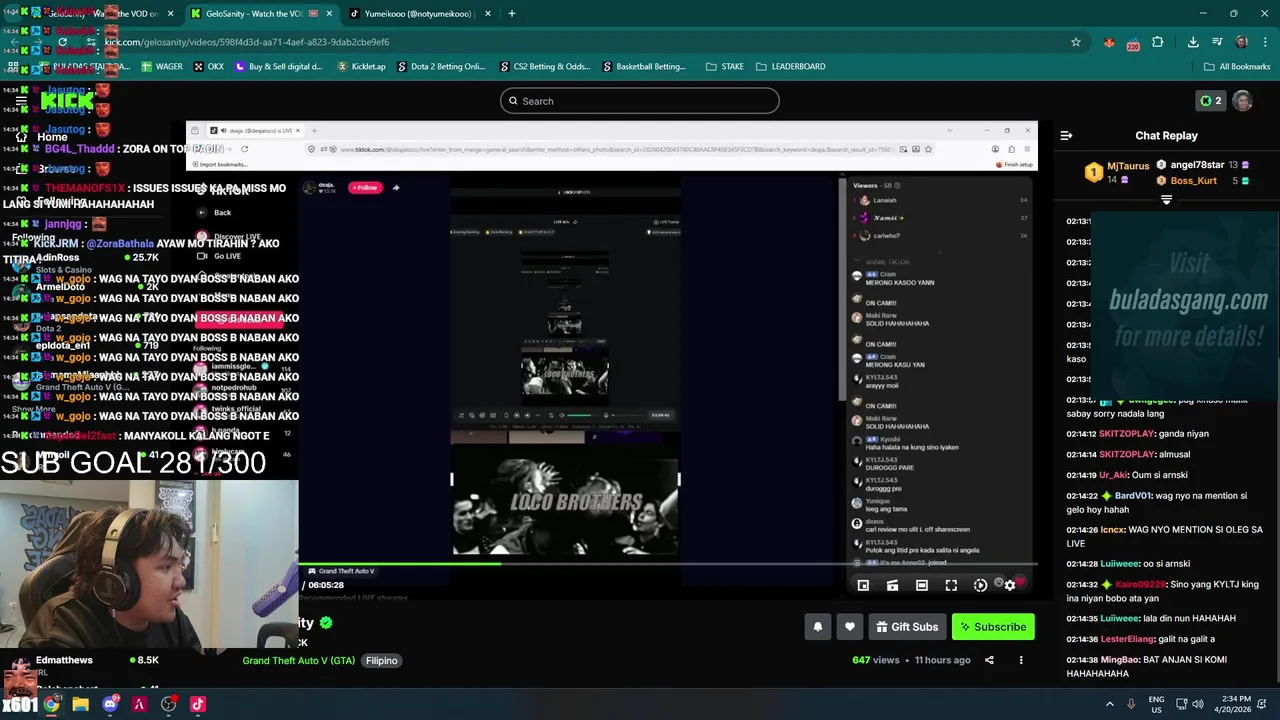Open Basketball Betting bookmark
This screenshot has width=1280, height=720.
(644, 67)
